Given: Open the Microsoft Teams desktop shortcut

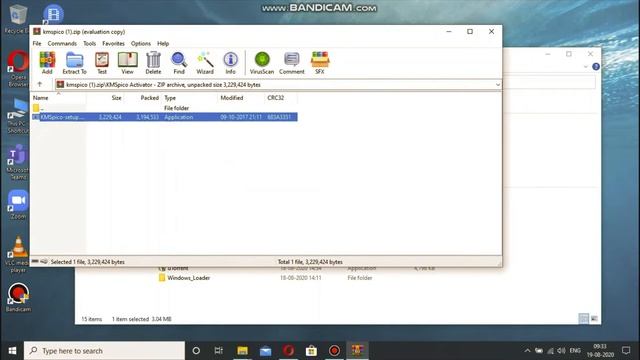Looking at the screenshot, I should (17, 162).
